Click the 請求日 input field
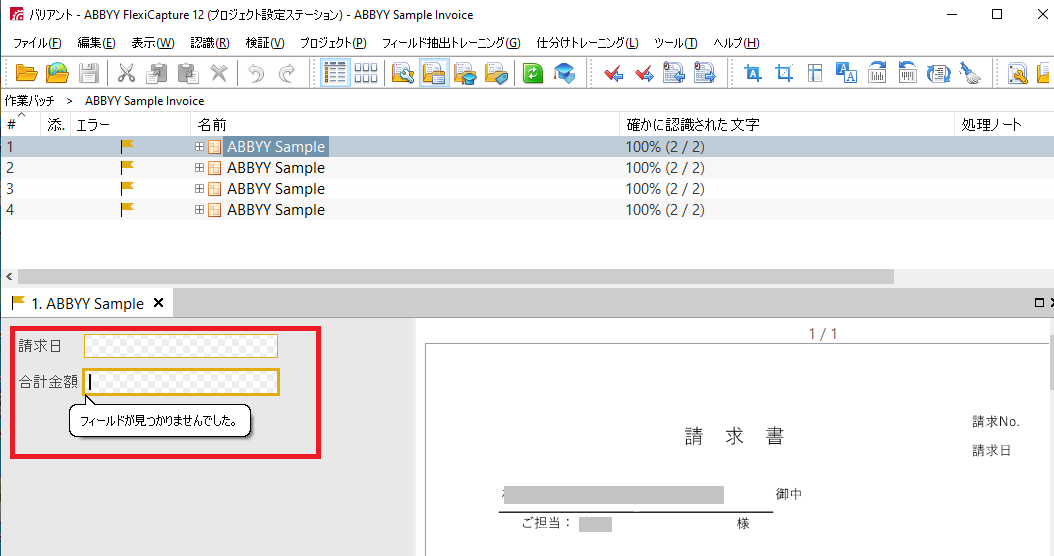Viewport: 1054px width, 556px height. (x=181, y=346)
